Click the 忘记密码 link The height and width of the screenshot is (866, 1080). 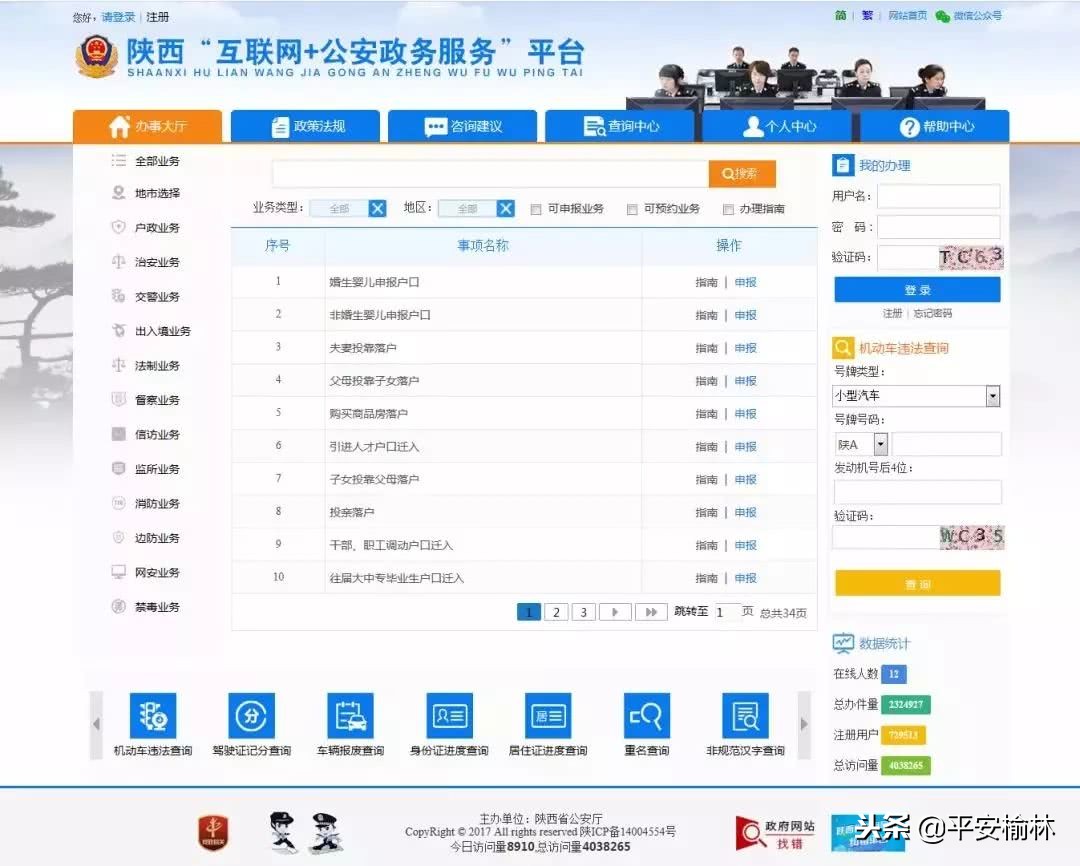[x=933, y=313]
